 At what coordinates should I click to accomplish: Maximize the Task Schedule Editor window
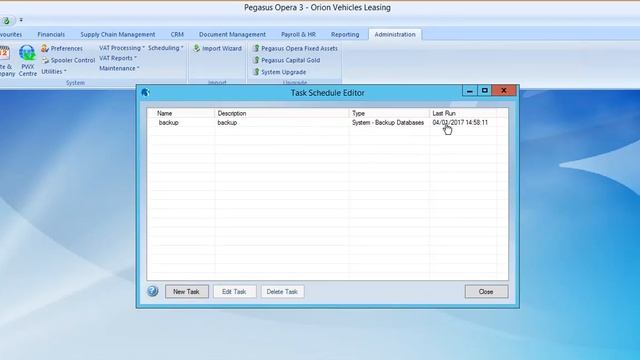pyautogui.click(x=484, y=91)
